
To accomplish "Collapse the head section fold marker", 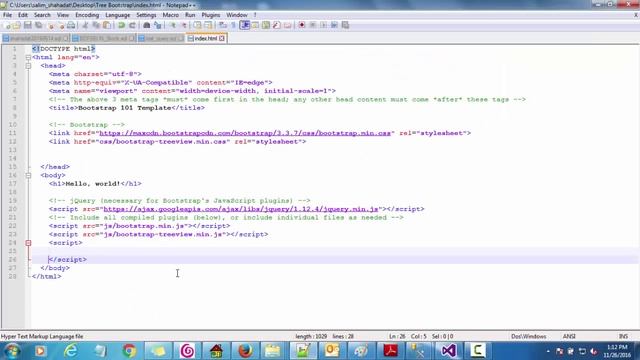I will [28, 66].
